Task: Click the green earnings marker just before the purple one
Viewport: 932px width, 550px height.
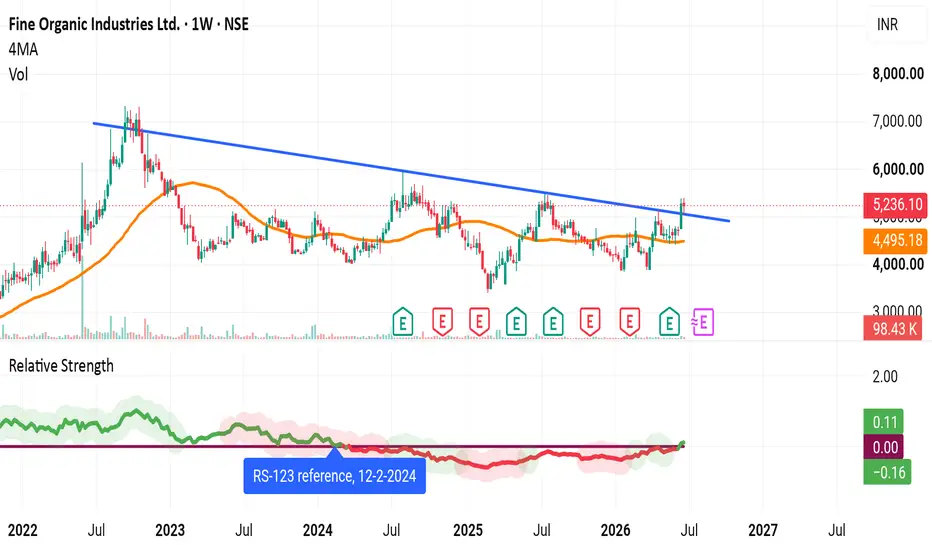Action: coord(670,322)
